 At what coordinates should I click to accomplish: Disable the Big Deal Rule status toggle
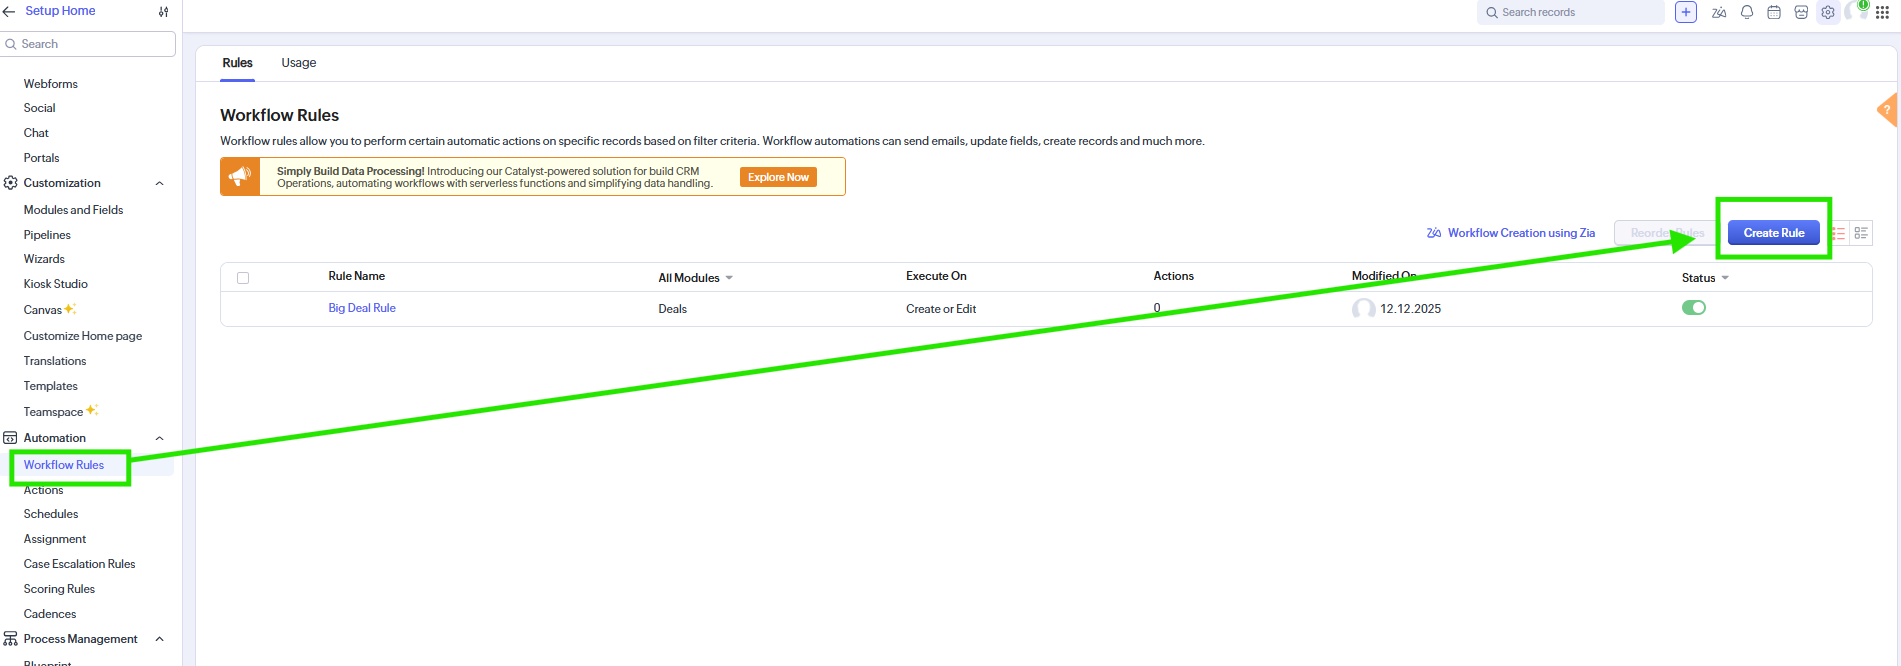pos(1693,308)
